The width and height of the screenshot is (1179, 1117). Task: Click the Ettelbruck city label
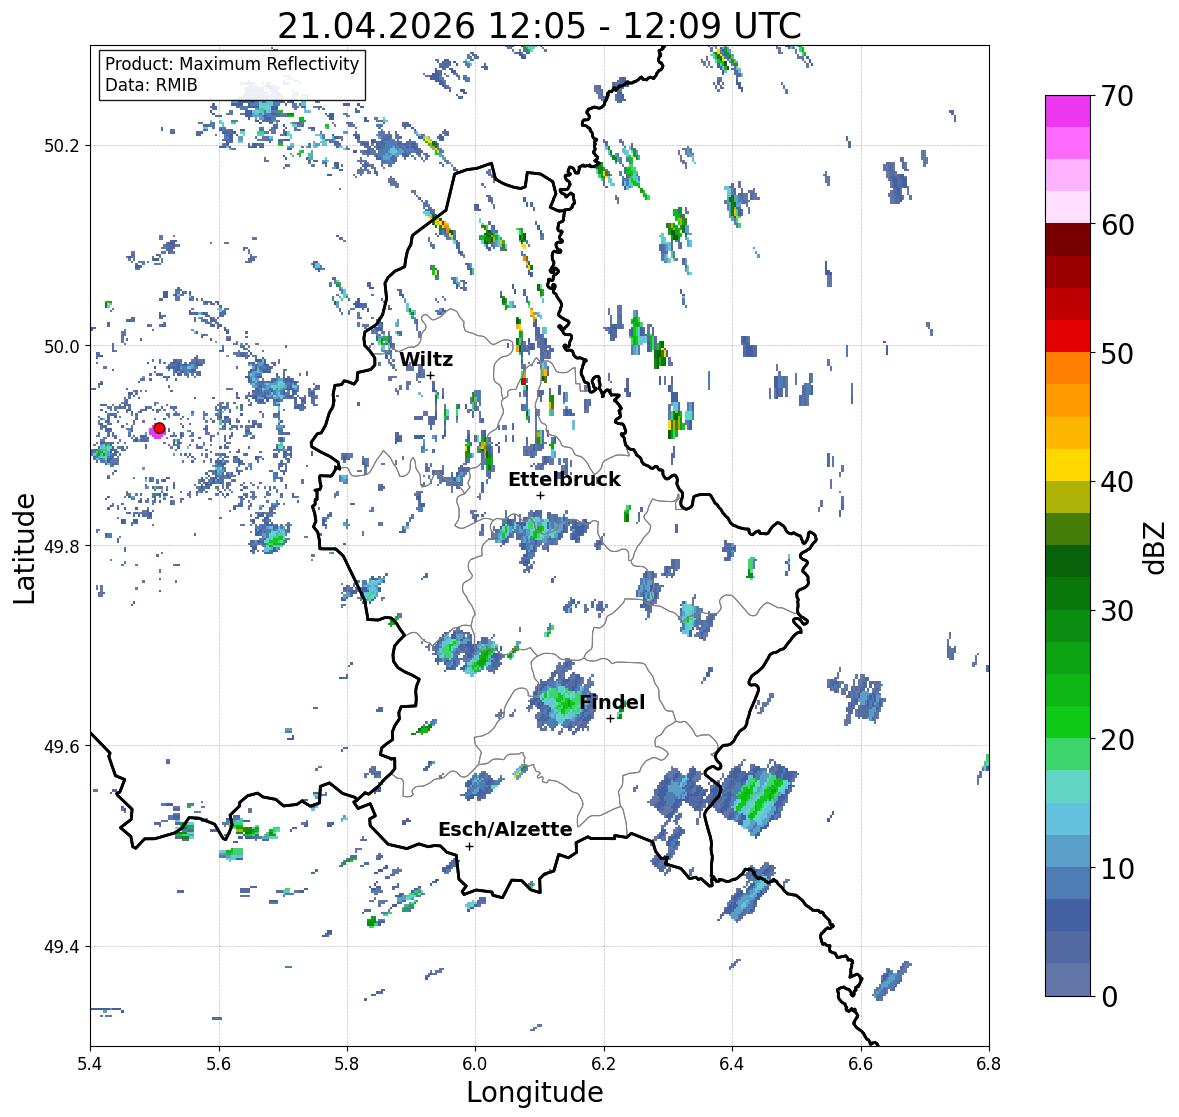coord(564,479)
